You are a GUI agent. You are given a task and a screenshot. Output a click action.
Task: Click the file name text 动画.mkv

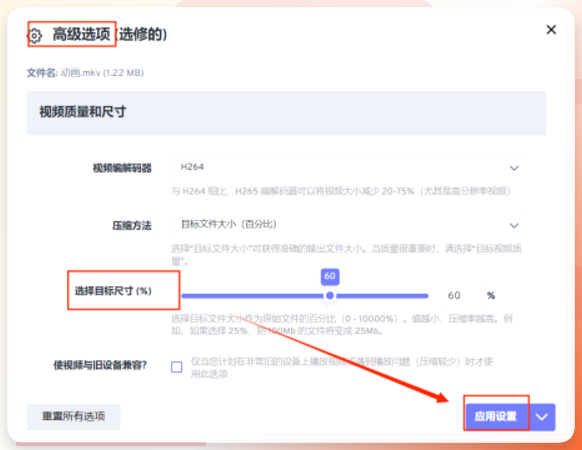(x=81, y=73)
